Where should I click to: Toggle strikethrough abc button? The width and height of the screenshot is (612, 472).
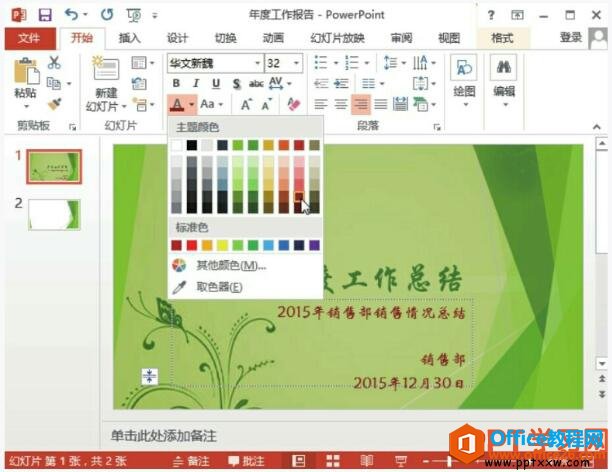pyautogui.click(x=256, y=83)
